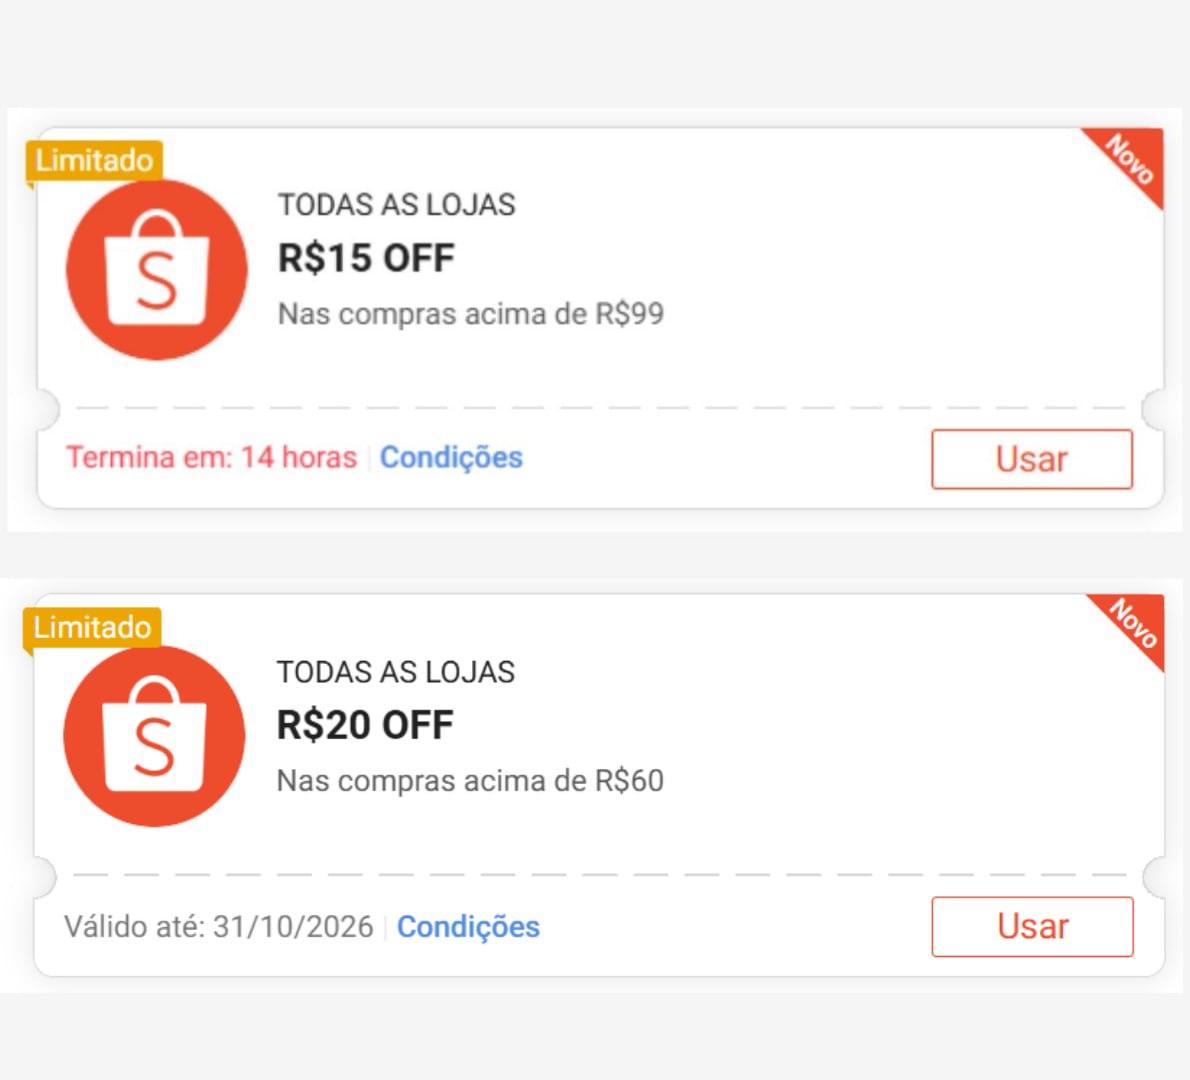Click the Nas compras acima de R$60 text
The image size is (1190, 1080).
[x=470, y=781]
